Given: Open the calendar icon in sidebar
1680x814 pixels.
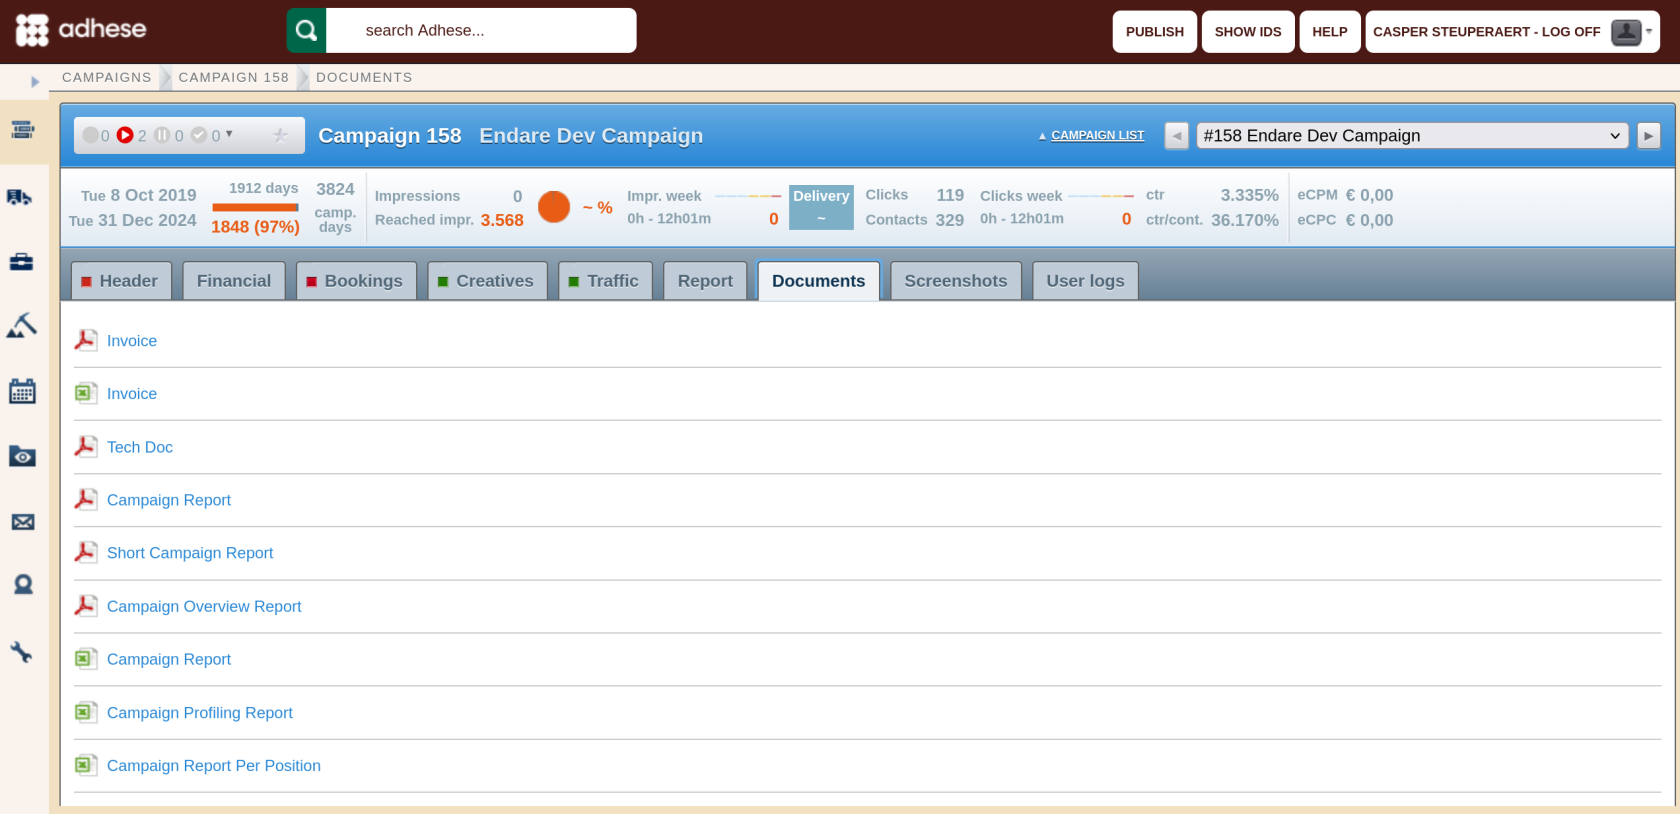Looking at the screenshot, I should (22, 391).
